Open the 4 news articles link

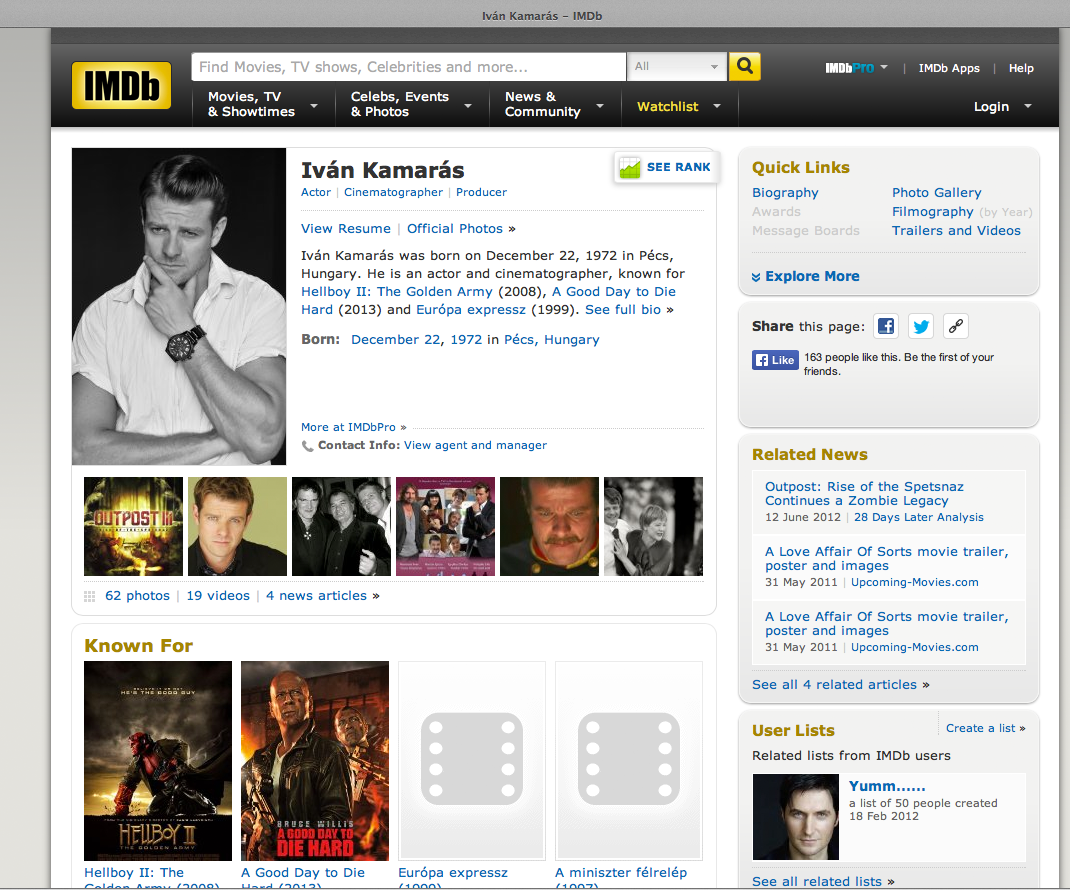click(317, 596)
